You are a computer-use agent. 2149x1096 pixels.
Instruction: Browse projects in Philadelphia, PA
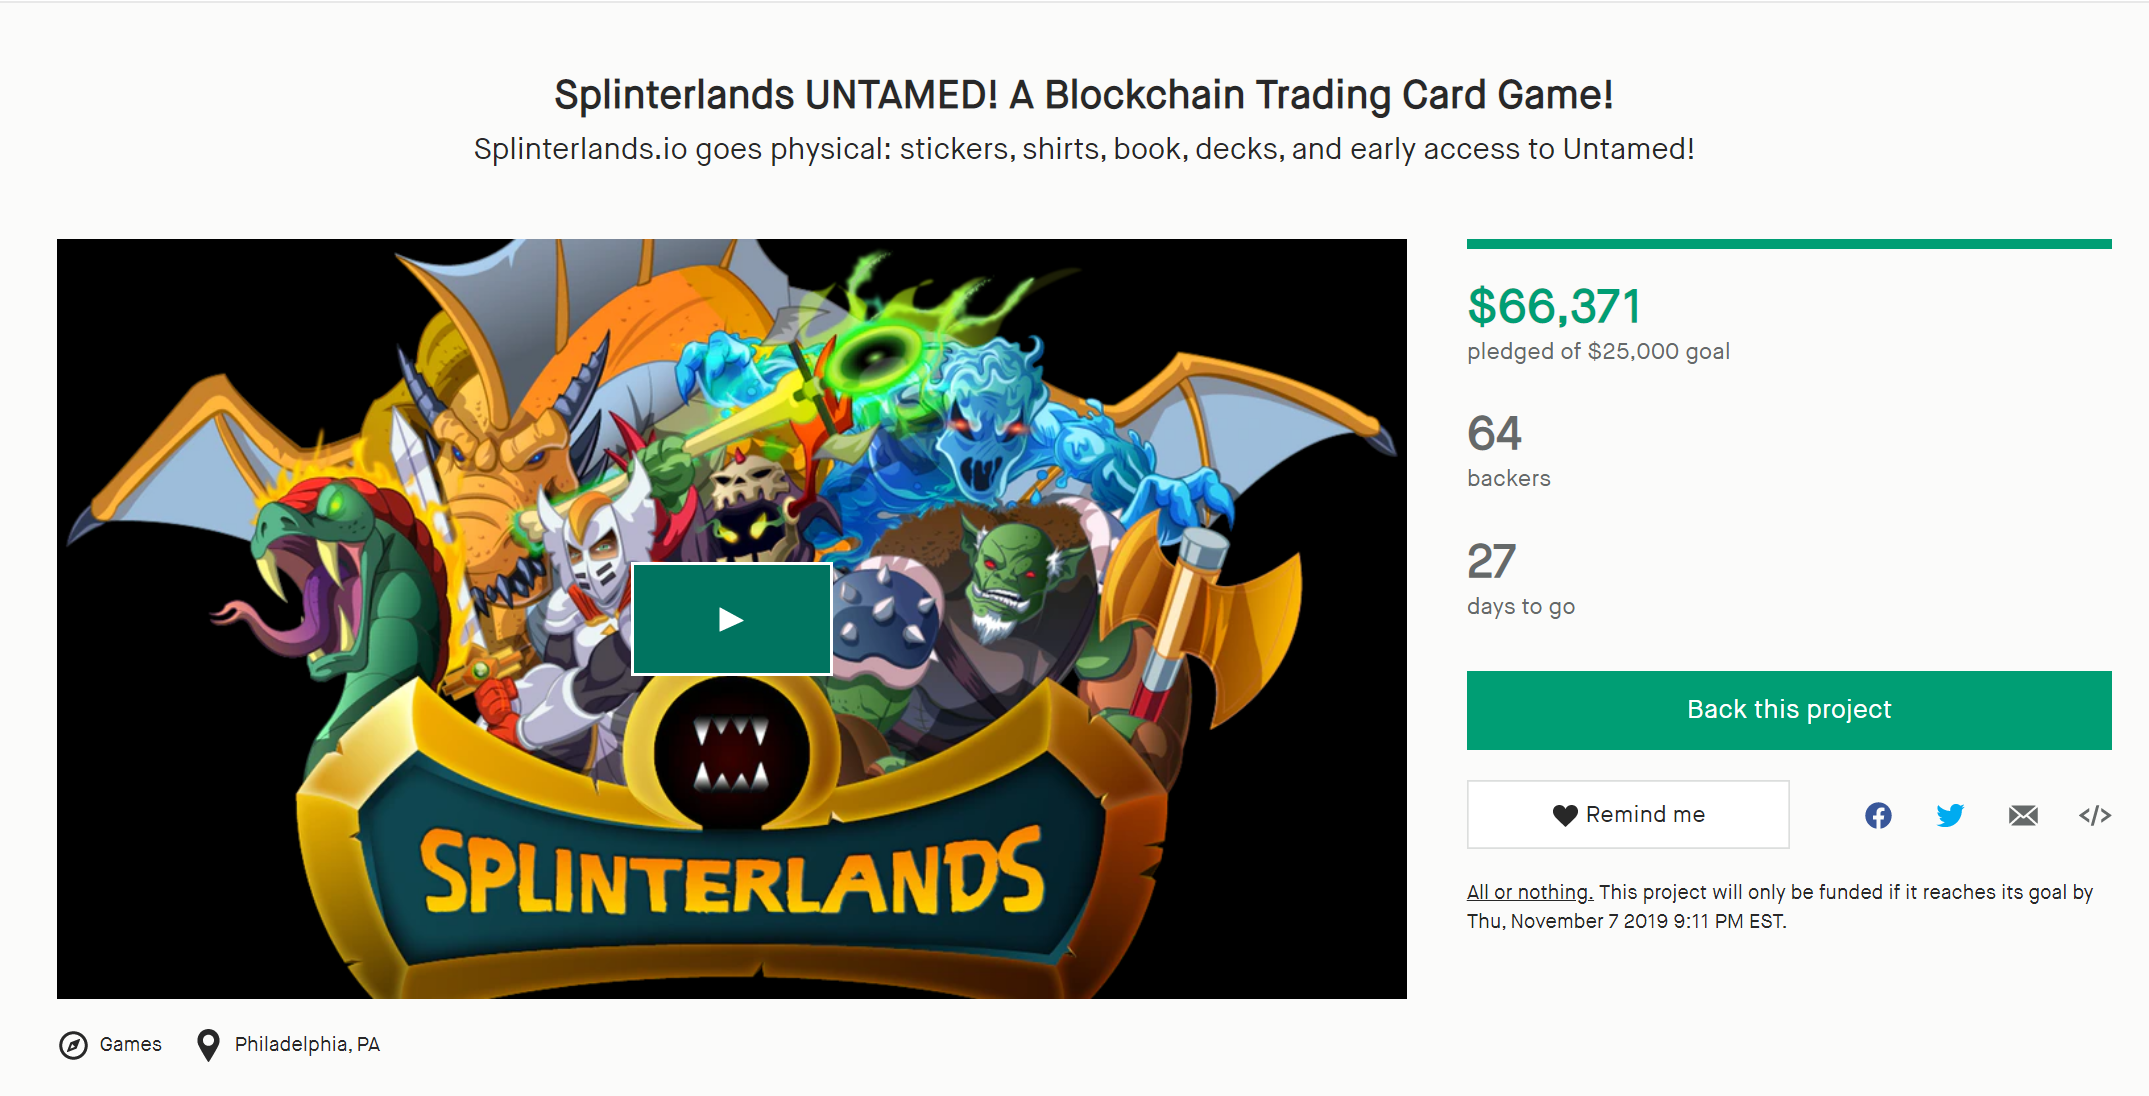[307, 1044]
